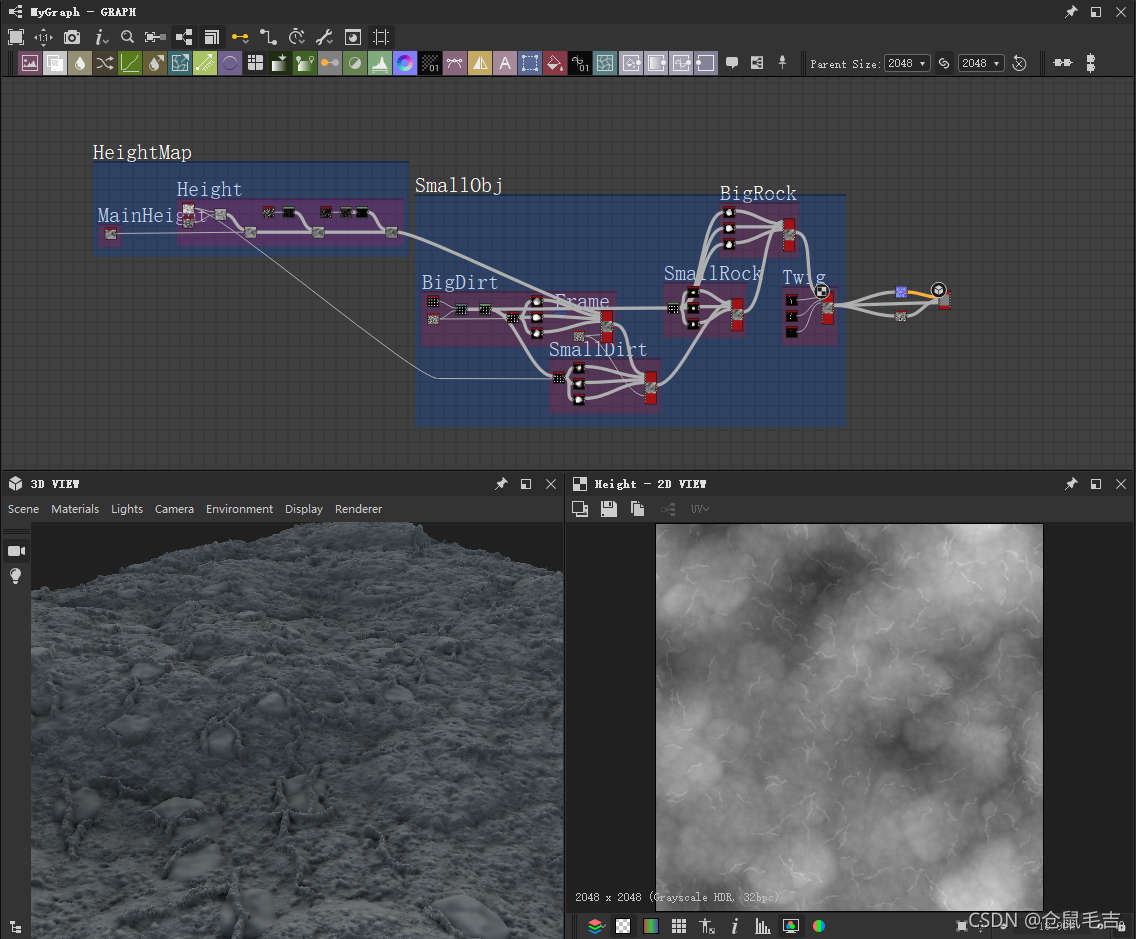This screenshot has width=1136, height=939.
Task: Select the orthogonal link style icon
Action: 268,37
